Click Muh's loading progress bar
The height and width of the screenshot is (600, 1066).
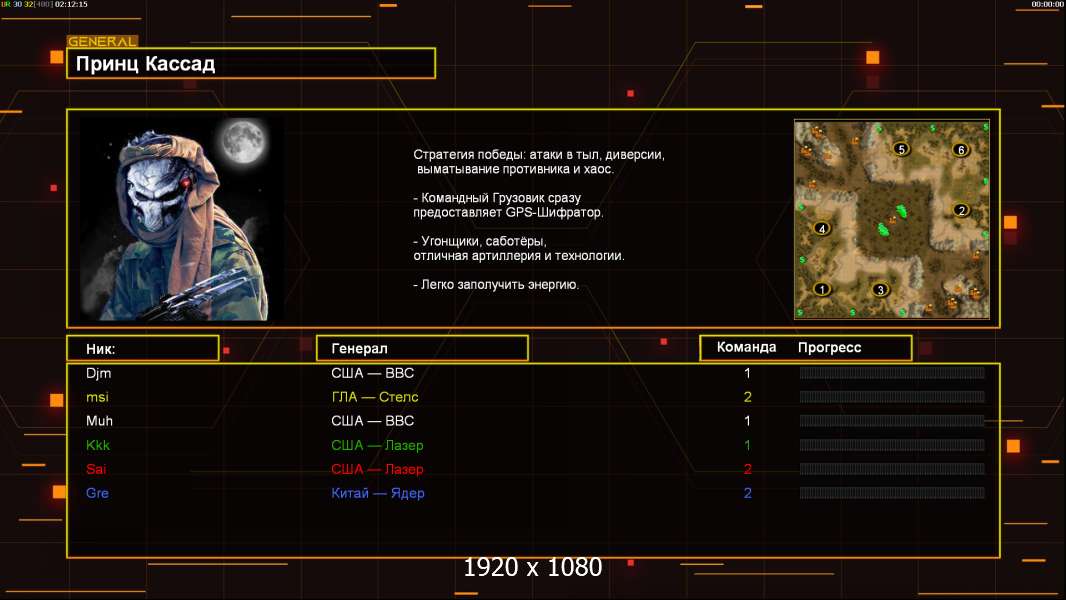pyautogui.click(x=892, y=421)
